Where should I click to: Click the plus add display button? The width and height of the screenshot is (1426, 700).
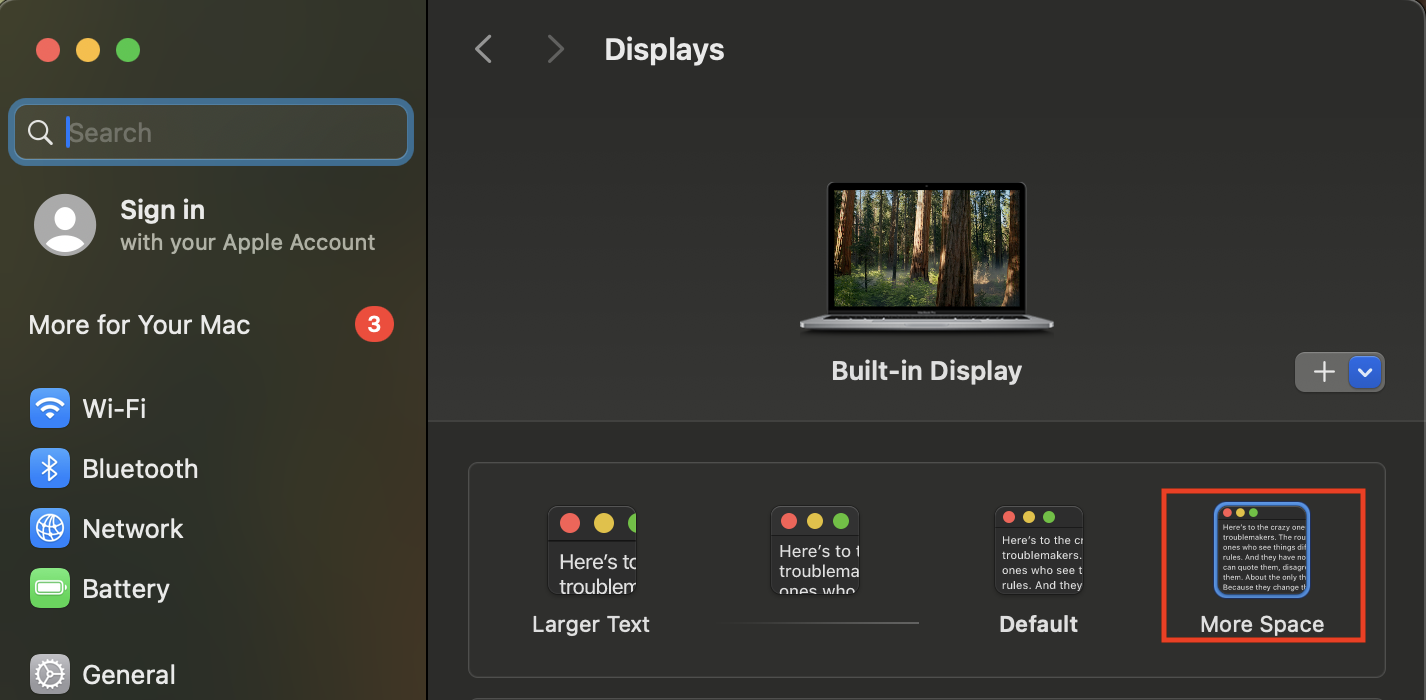pyautogui.click(x=1323, y=372)
